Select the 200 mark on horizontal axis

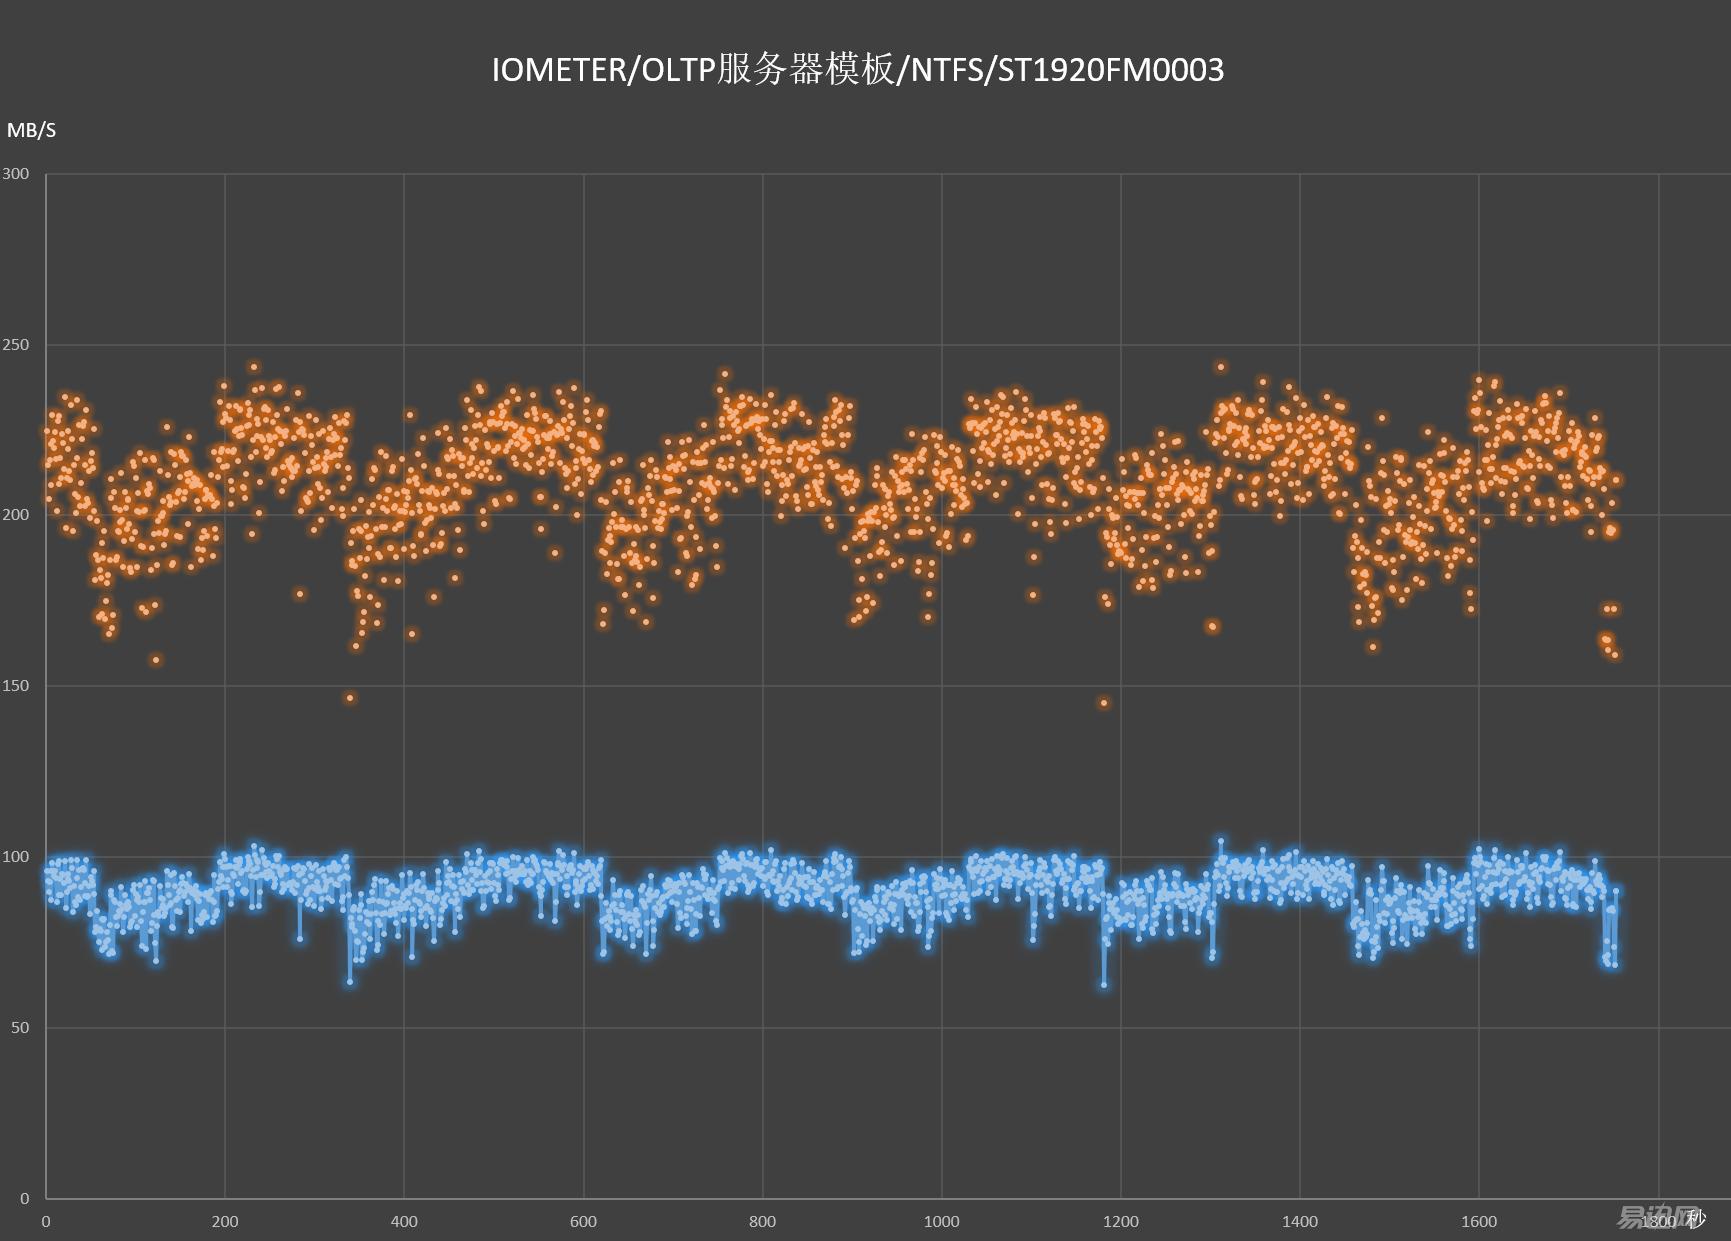(x=226, y=1222)
